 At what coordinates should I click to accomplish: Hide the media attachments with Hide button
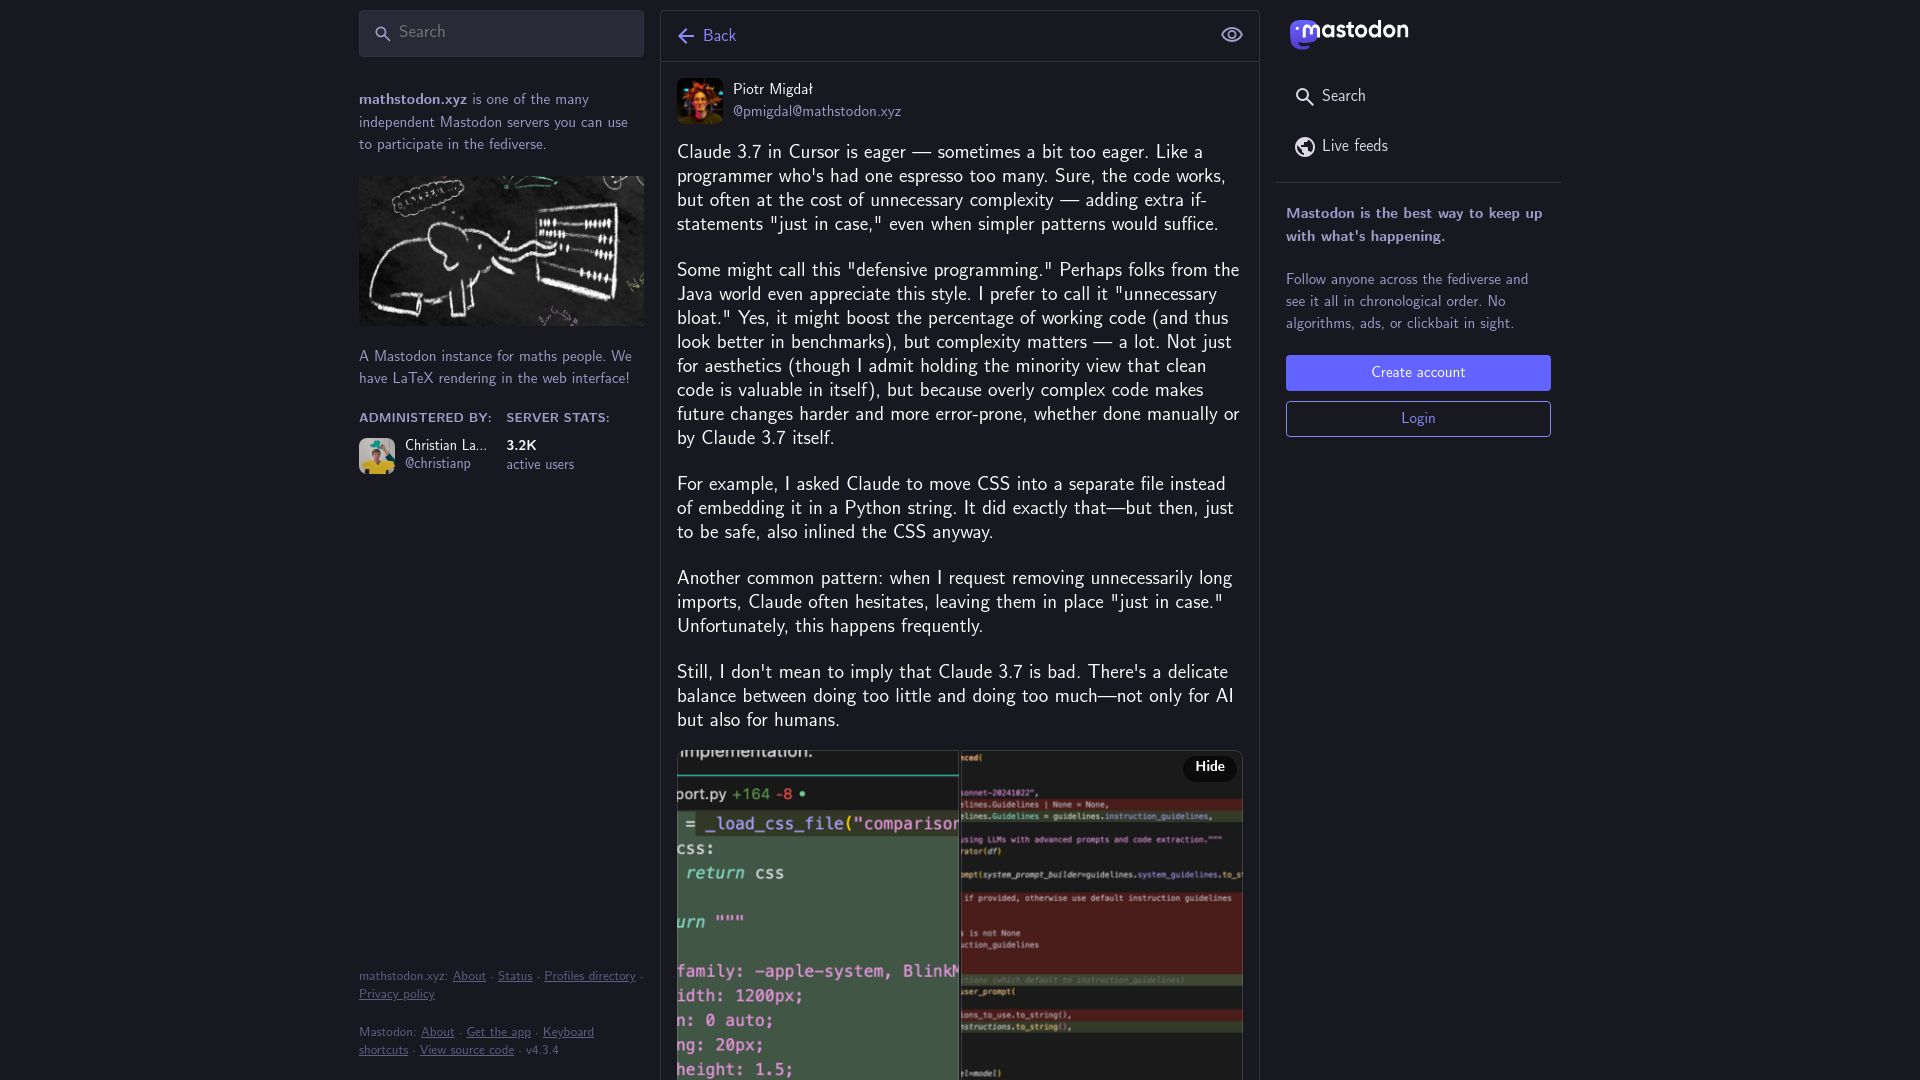tap(1210, 767)
